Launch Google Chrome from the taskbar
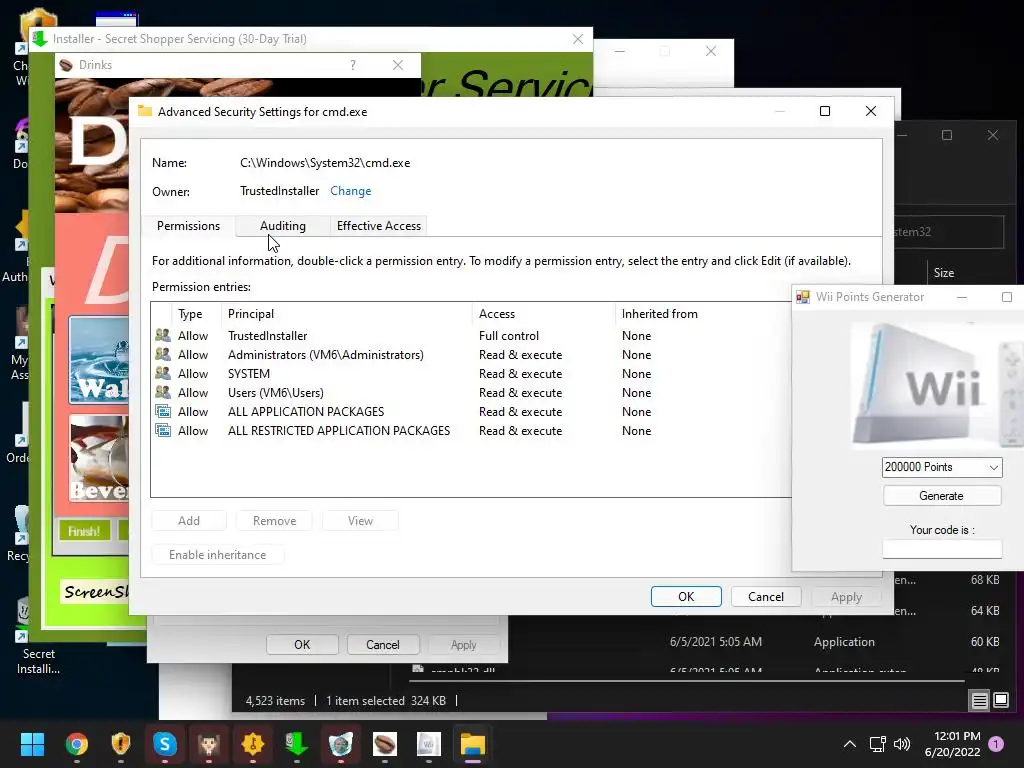The width and height of the screenshot is (1024, 768). pos(76,744)
